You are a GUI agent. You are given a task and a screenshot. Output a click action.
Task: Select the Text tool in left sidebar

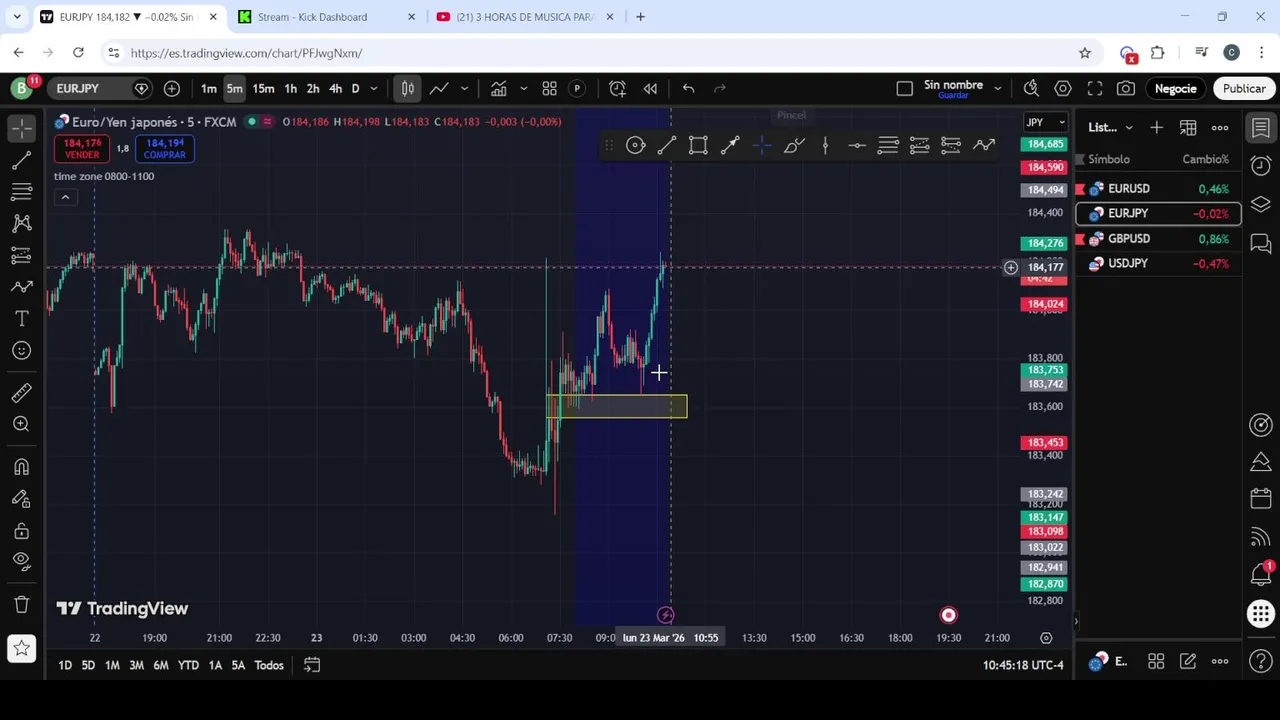(22, 319)
